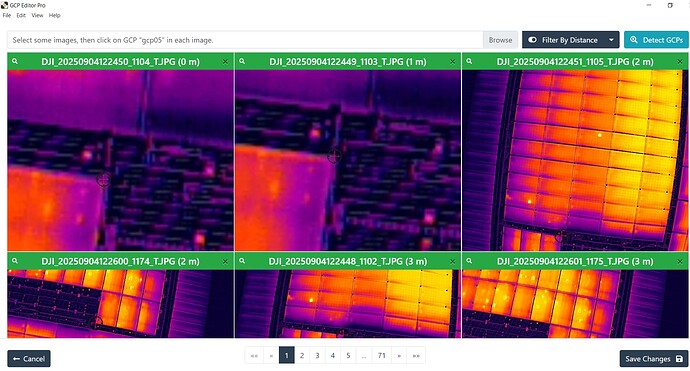Screen dimensions: 690x371
Task: Go to page 4
Action: (x=333, y=355)
